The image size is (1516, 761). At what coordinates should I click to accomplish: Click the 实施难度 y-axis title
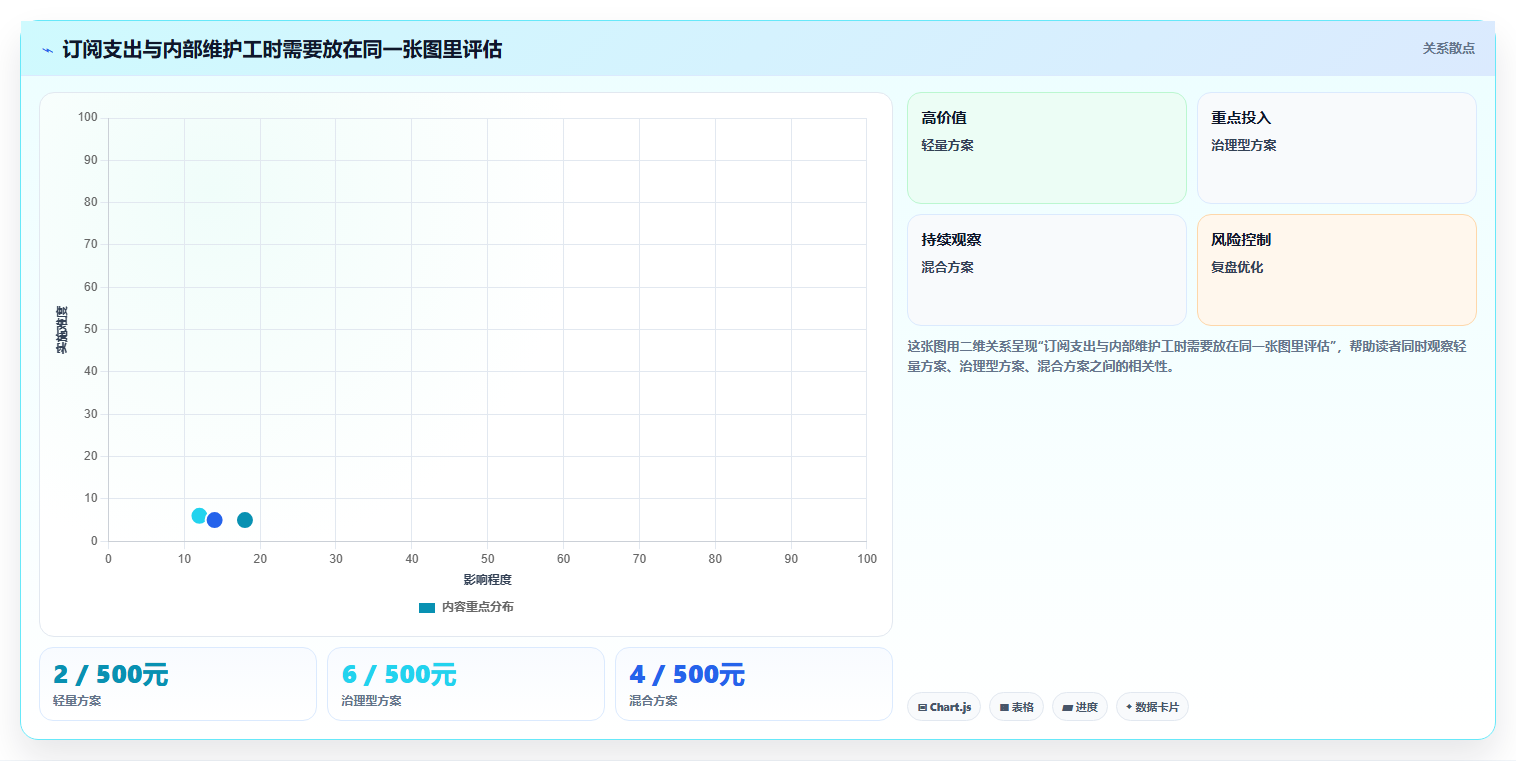[62, 330]
